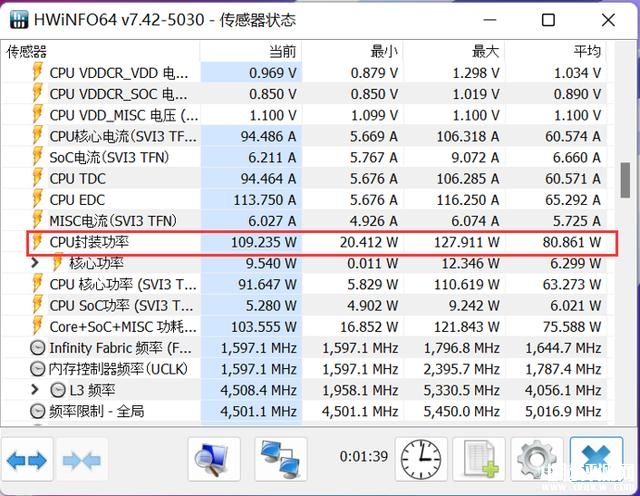Screen dimensions: 640x496
Task: Click the log file with plus button
Action: point(479,460)
